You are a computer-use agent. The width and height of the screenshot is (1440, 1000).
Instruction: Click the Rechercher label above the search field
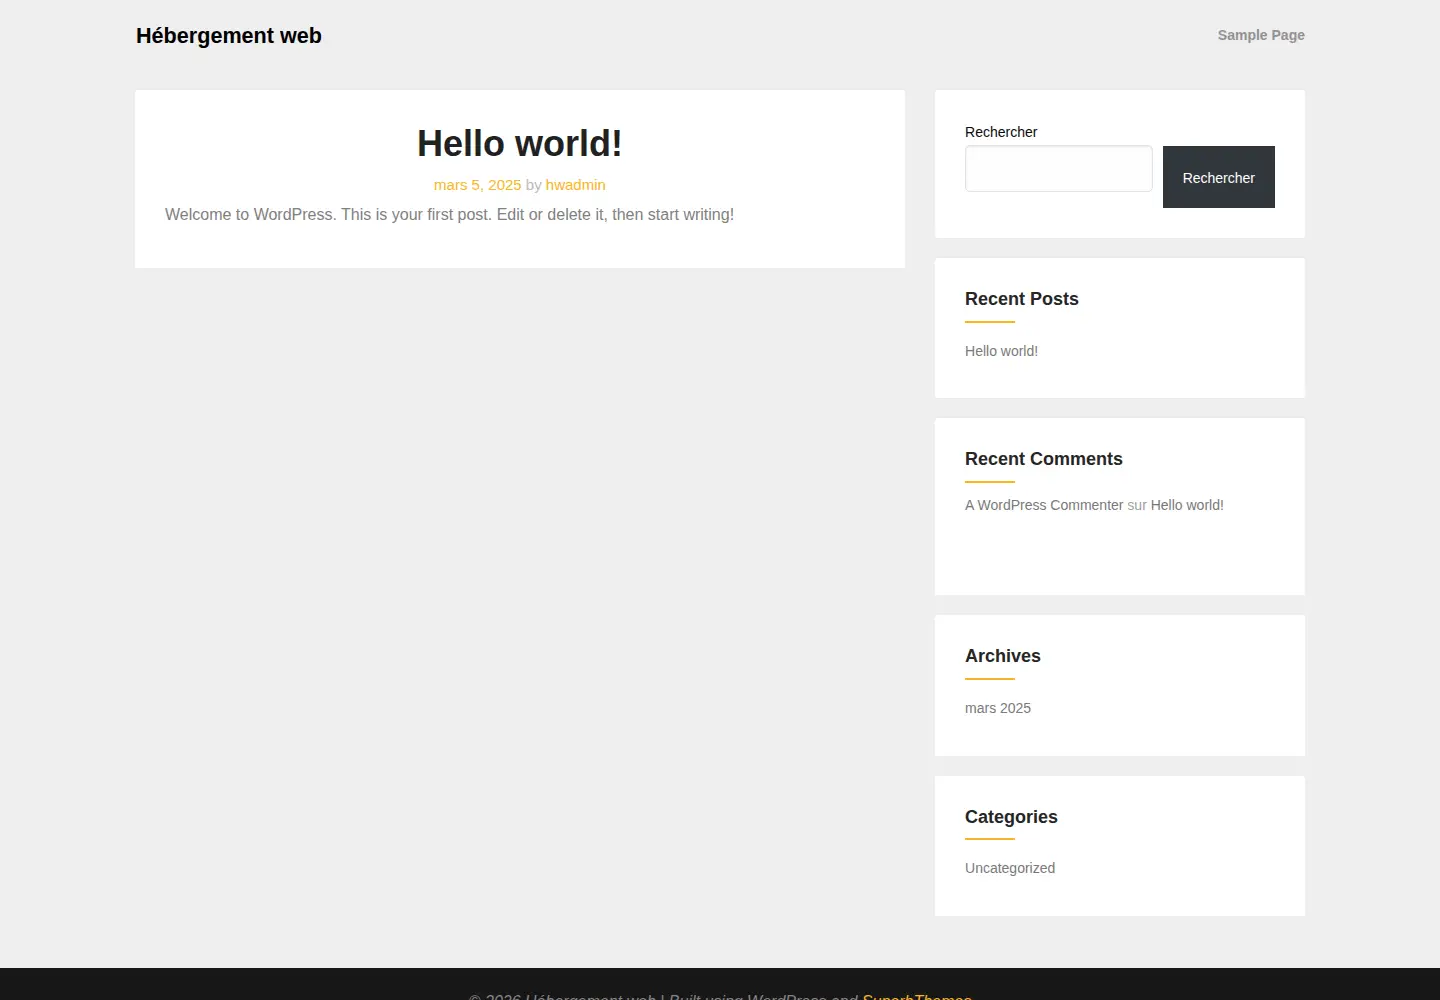pyautogui.click(x=1001, y=132)
